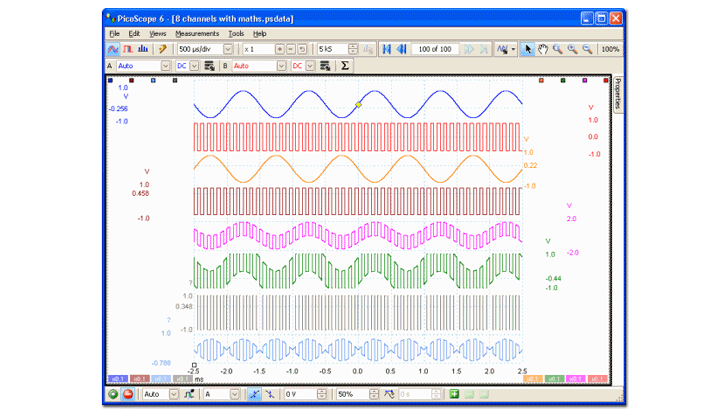Jump to first waveform buffer
This screenshot has height=413, width=702.
coord(386,49)
